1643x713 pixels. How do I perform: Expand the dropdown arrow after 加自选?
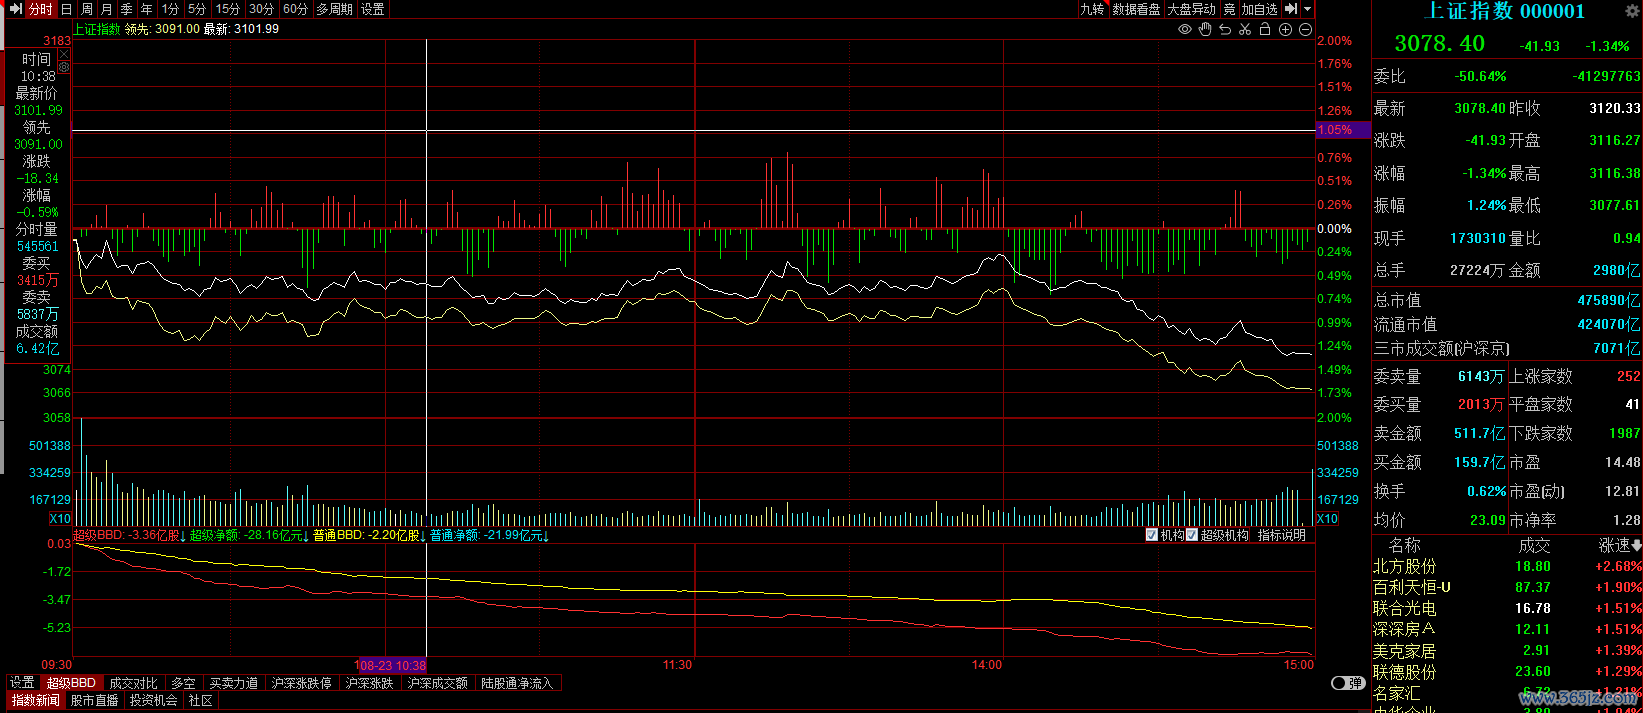1307,9
